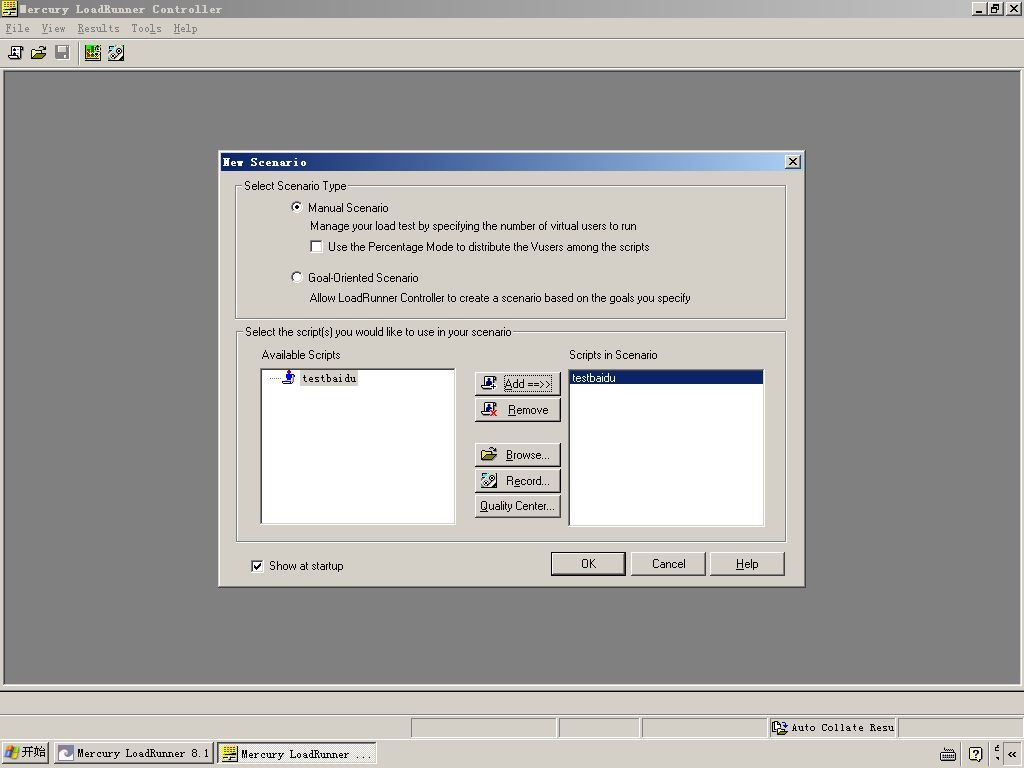The width and height of the screenshot is (1024, 768).
Task: Click the VuGen script toolbar icon
Action: tap(116, 53)
